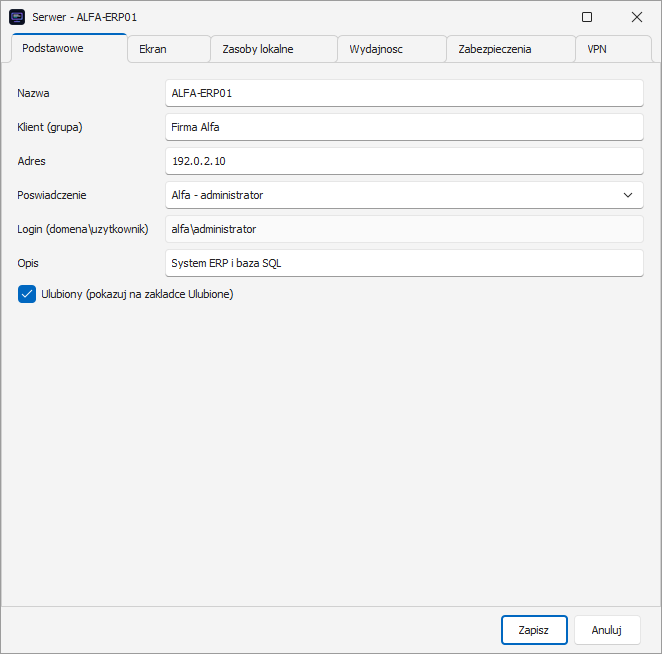Open the Zasoby lokalne tab

click(274, 49)
